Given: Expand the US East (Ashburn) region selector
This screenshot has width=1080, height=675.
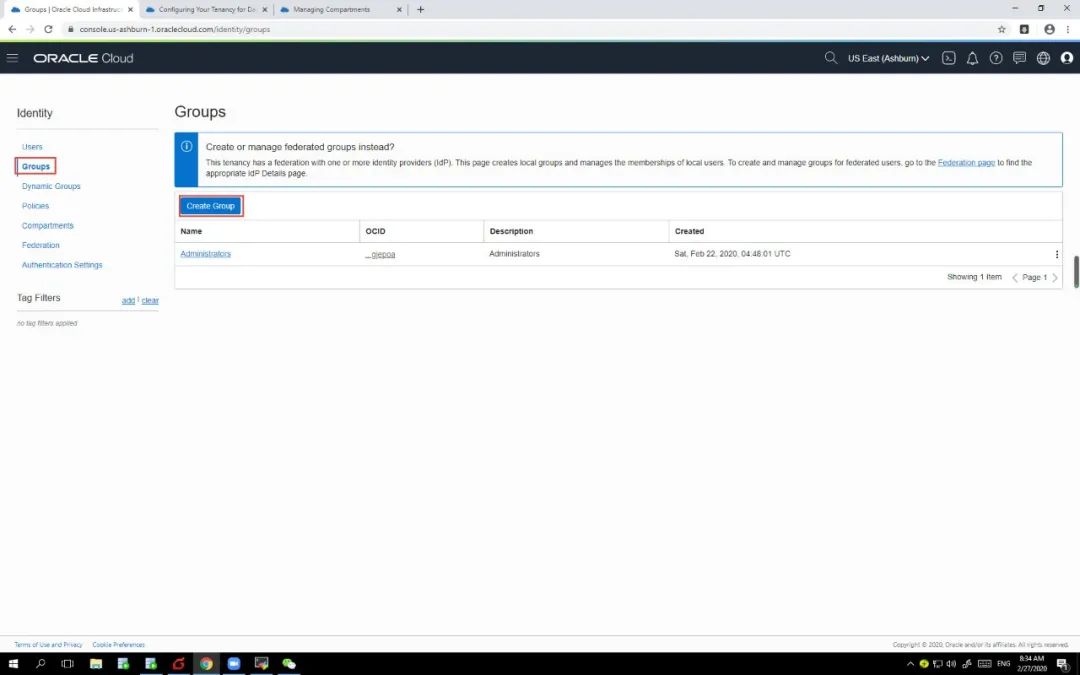Looking at the screenshot, I should point(889,58).
